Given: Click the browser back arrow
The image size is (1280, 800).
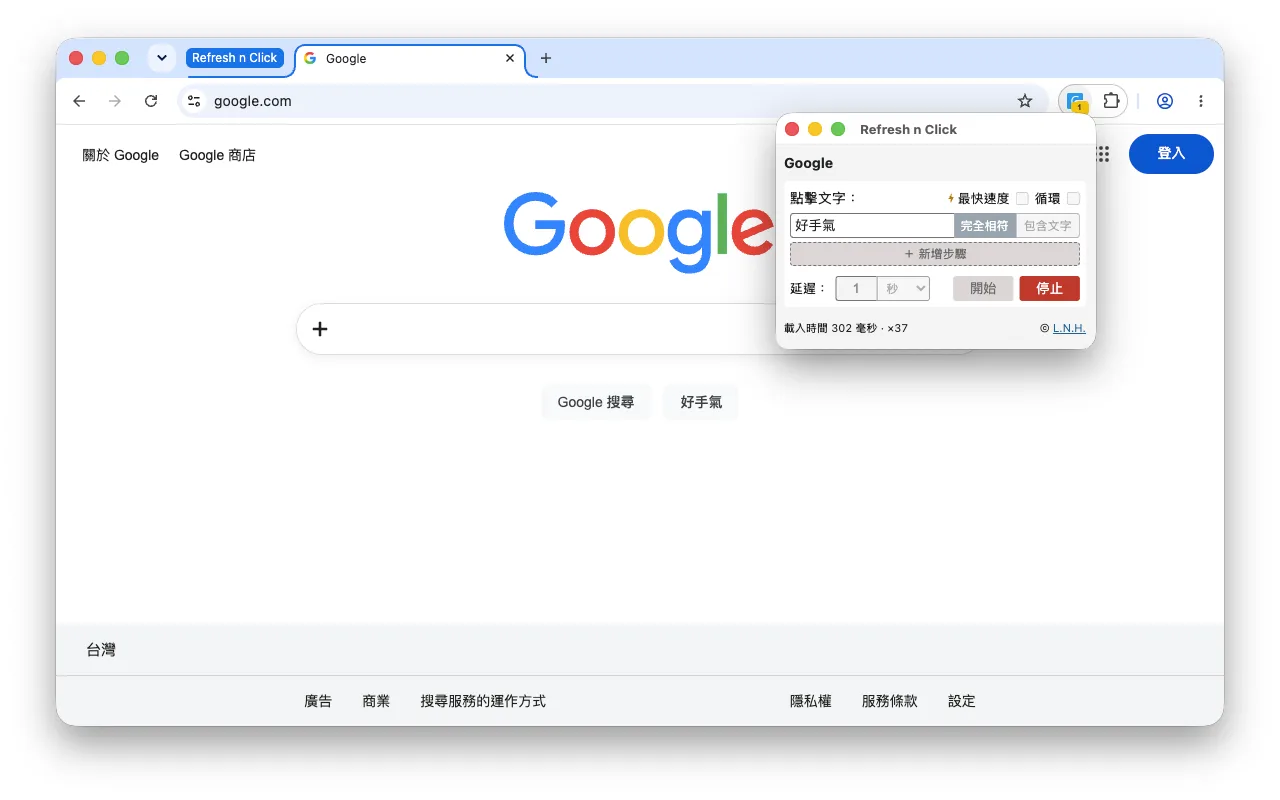Looking at the screenshot, I should pyautogui.click(x=80, y=101).
